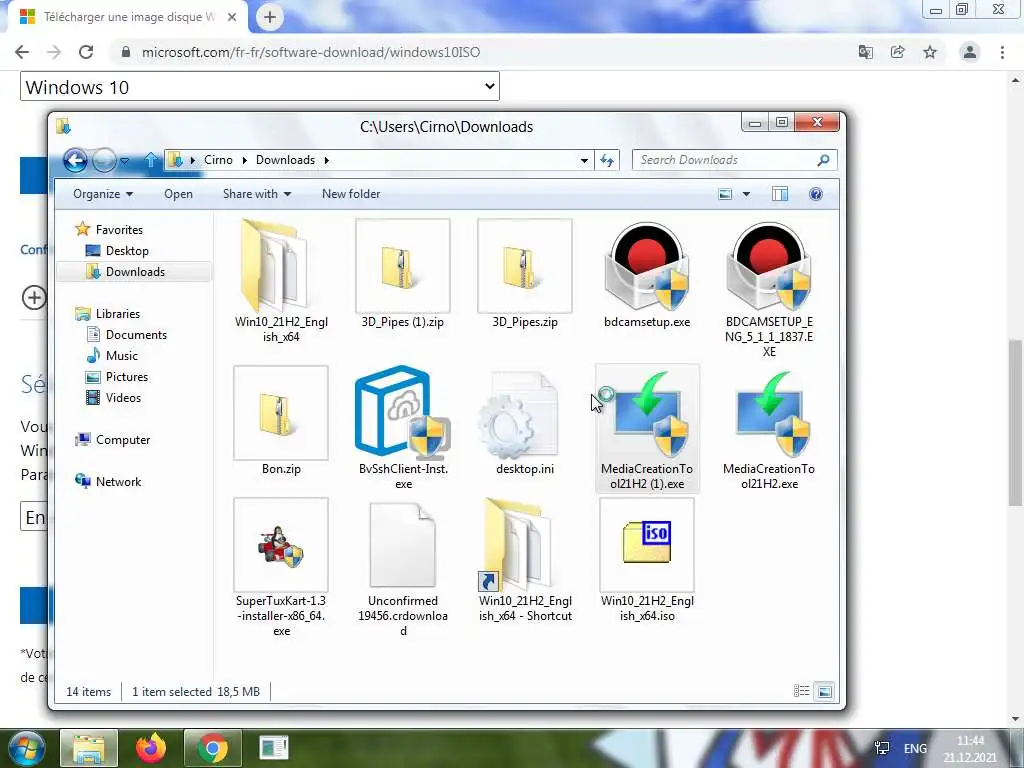The image size is (1024, 768).
Task: Select the Win10_21H2_English_x64 folder
Action: pyautogui.click(x=281, y=281)
